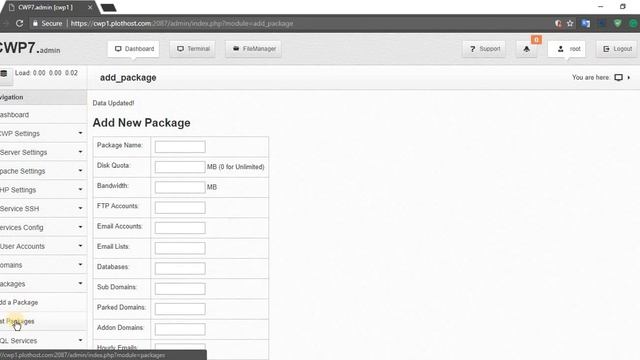Viewport: 640px width, 360px height.
Task: Open the notifications bell icon
Action: [527, 49]
